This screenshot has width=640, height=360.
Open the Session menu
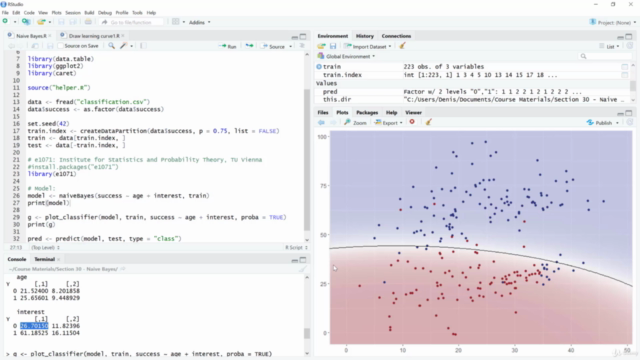(x=73, y=13)
